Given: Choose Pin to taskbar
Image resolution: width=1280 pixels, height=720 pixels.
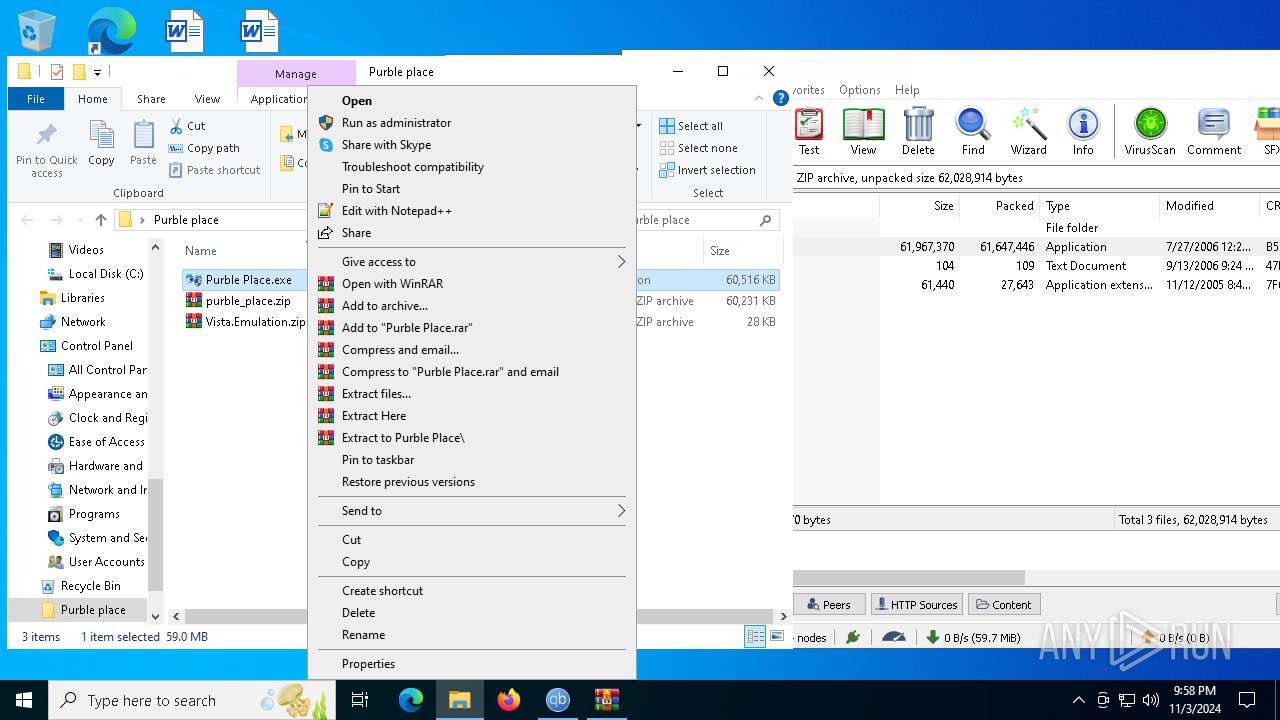Looking at the screenshot, I should (472, 460).
